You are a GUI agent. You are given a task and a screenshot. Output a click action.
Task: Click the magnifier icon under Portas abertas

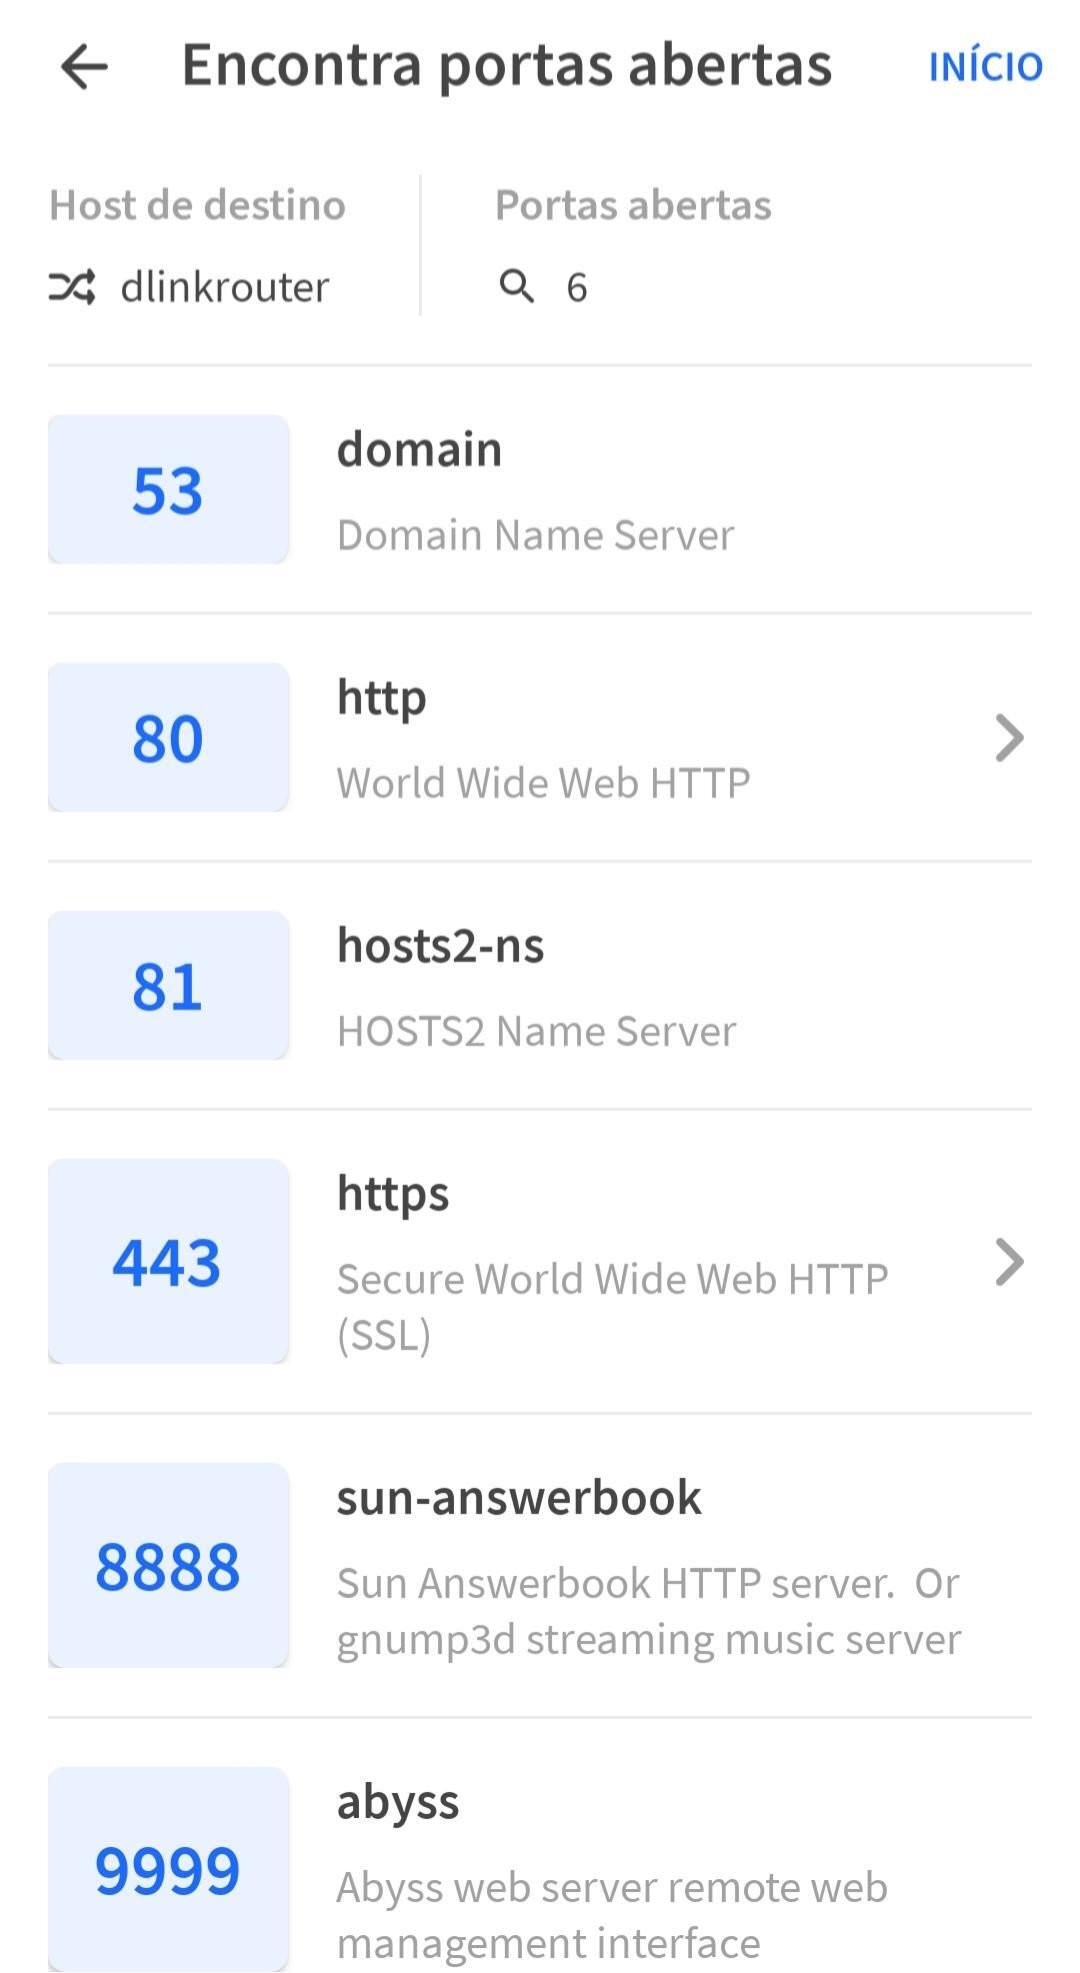[516, 286]
